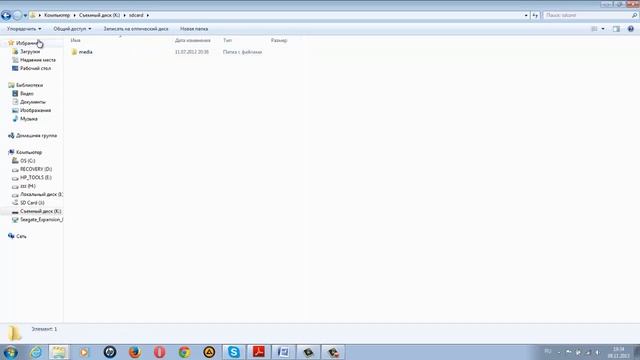Image resolution: width=640 pixels, height=360 pixels.
Task: Launch Internet Explorer from the taskbar
Action: click(x=36, y=352)
